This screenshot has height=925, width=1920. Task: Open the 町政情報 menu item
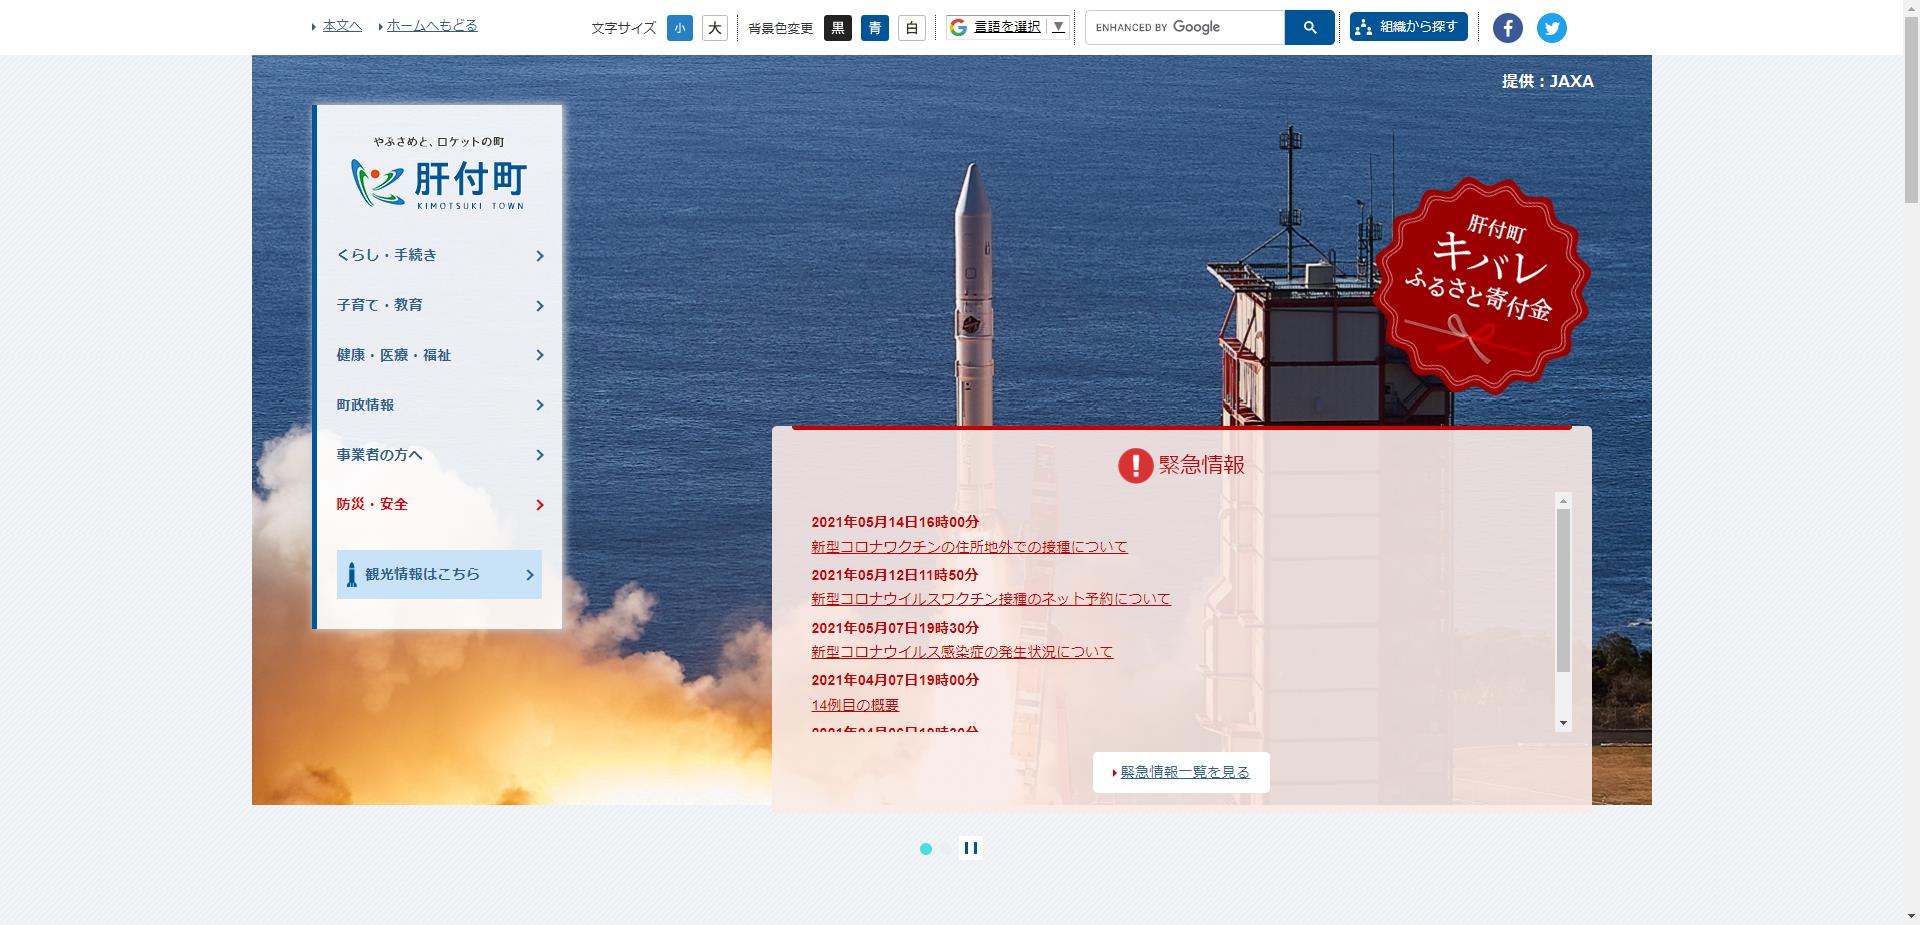[x=439, y=405]
